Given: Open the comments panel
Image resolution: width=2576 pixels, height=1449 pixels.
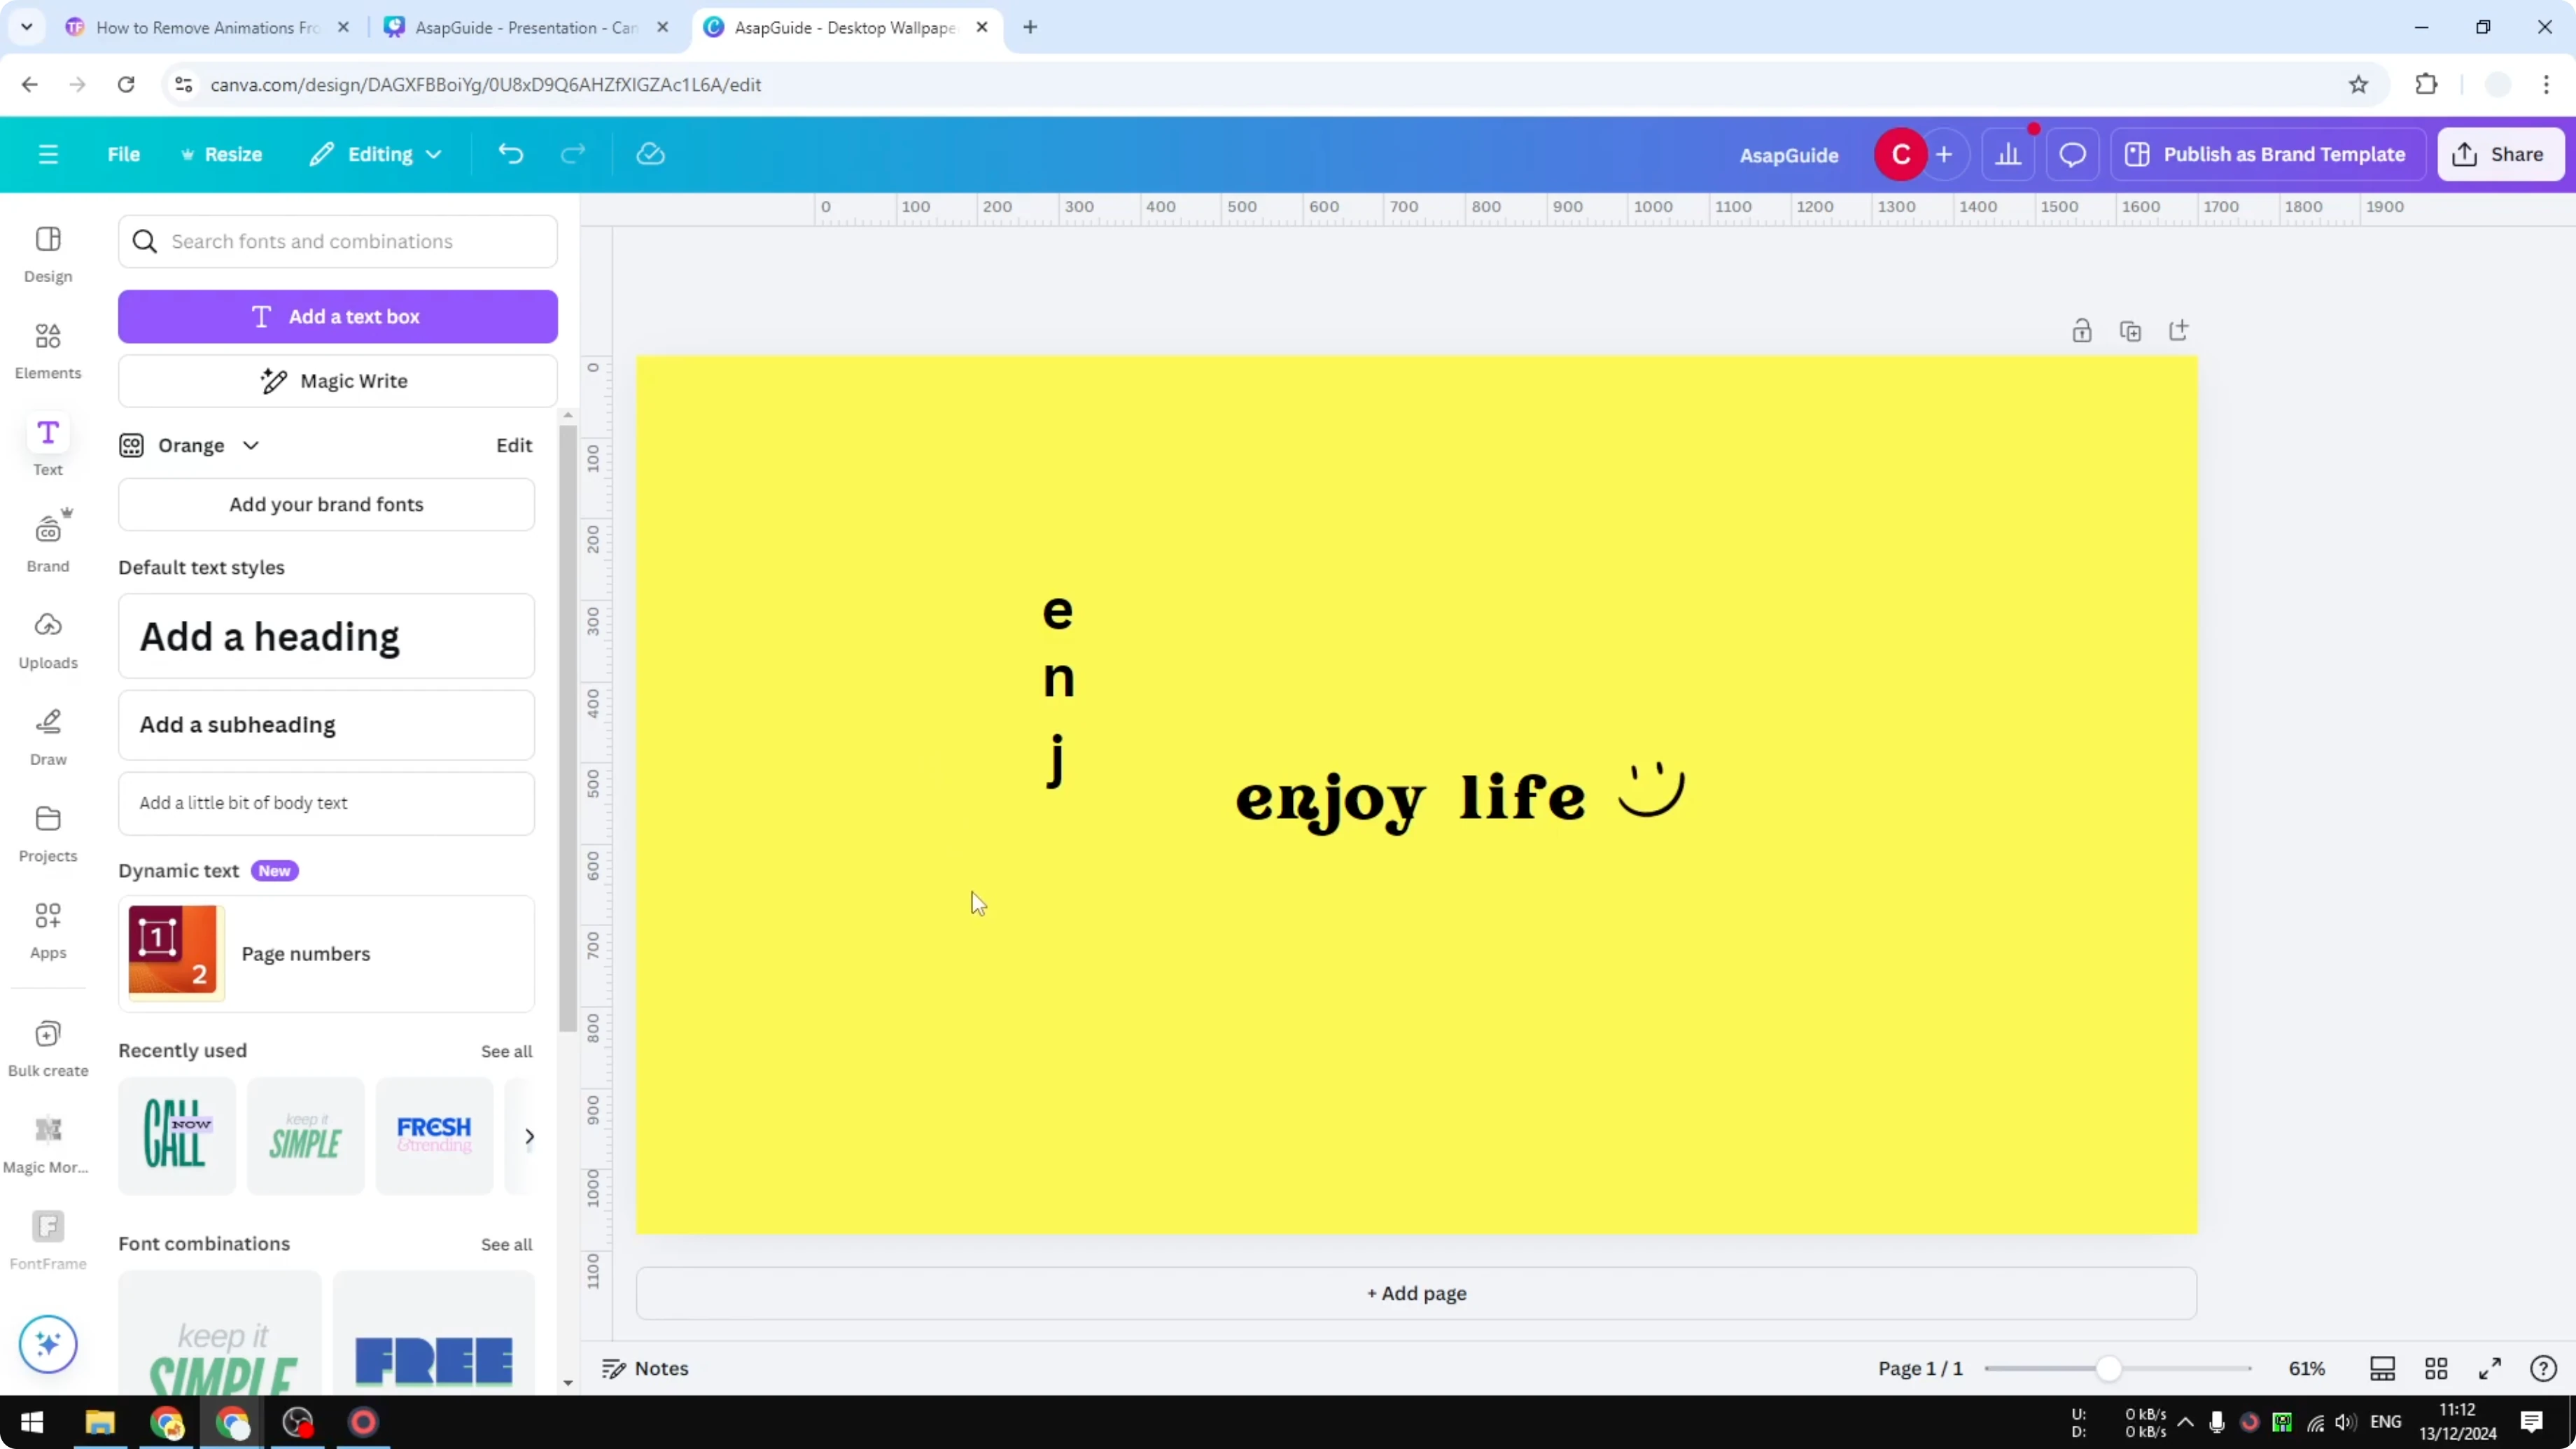Looking at the screenshot, I should pos(2071,153).
